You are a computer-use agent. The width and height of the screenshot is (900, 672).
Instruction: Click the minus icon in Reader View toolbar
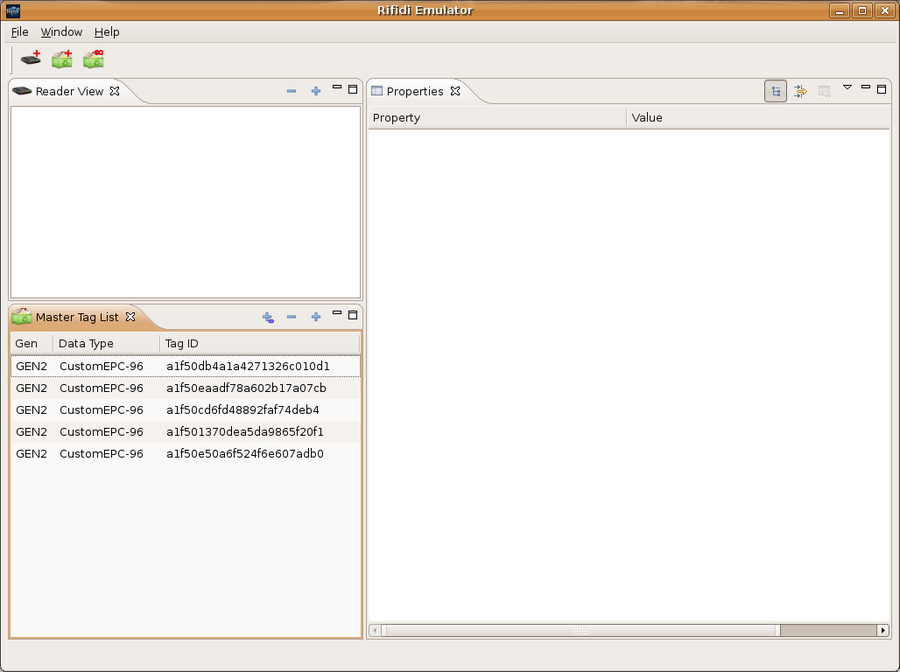click(291, 90)
